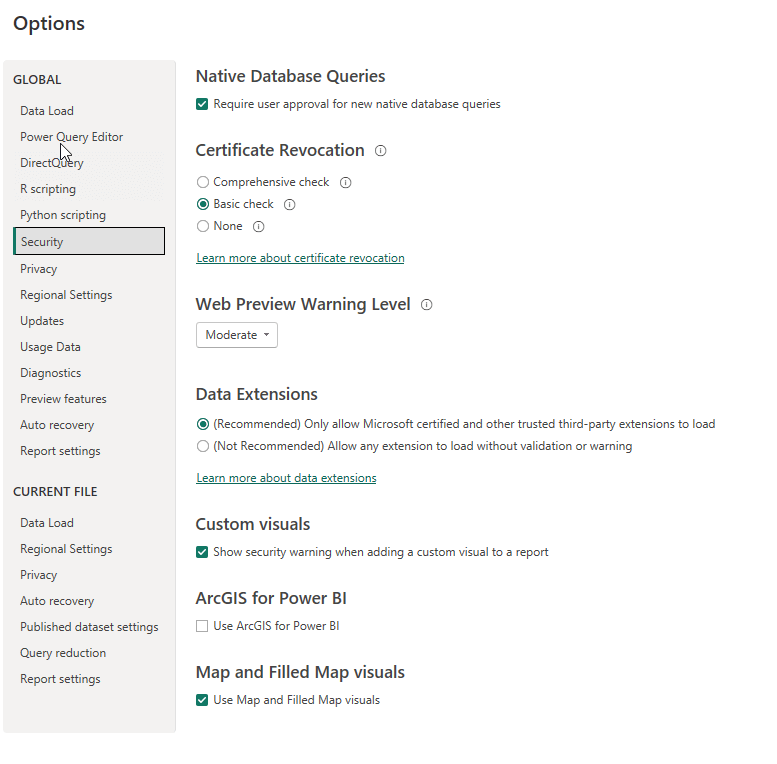
Task: Click info icon beside Web Preview Warning Level
Action: click(427, 305)
